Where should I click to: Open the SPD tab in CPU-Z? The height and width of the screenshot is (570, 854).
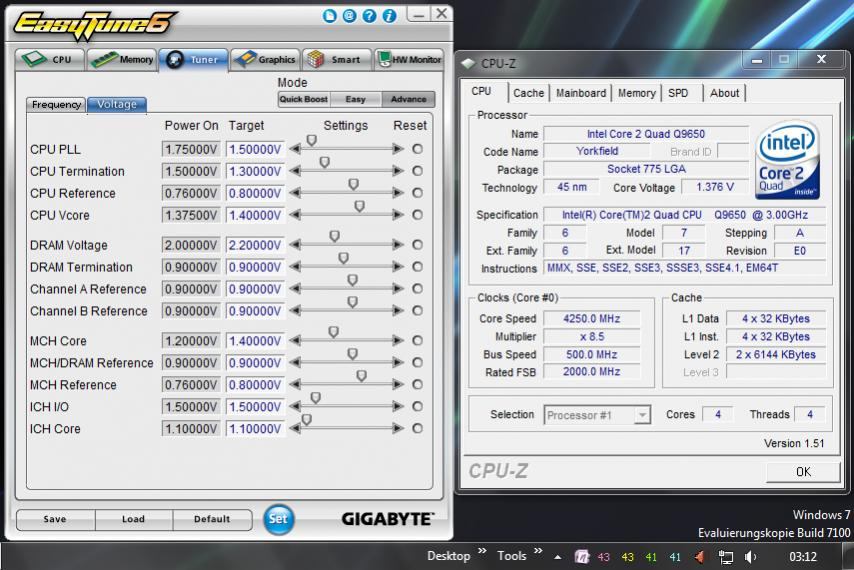pyautogui.click(x=679, y=93)
